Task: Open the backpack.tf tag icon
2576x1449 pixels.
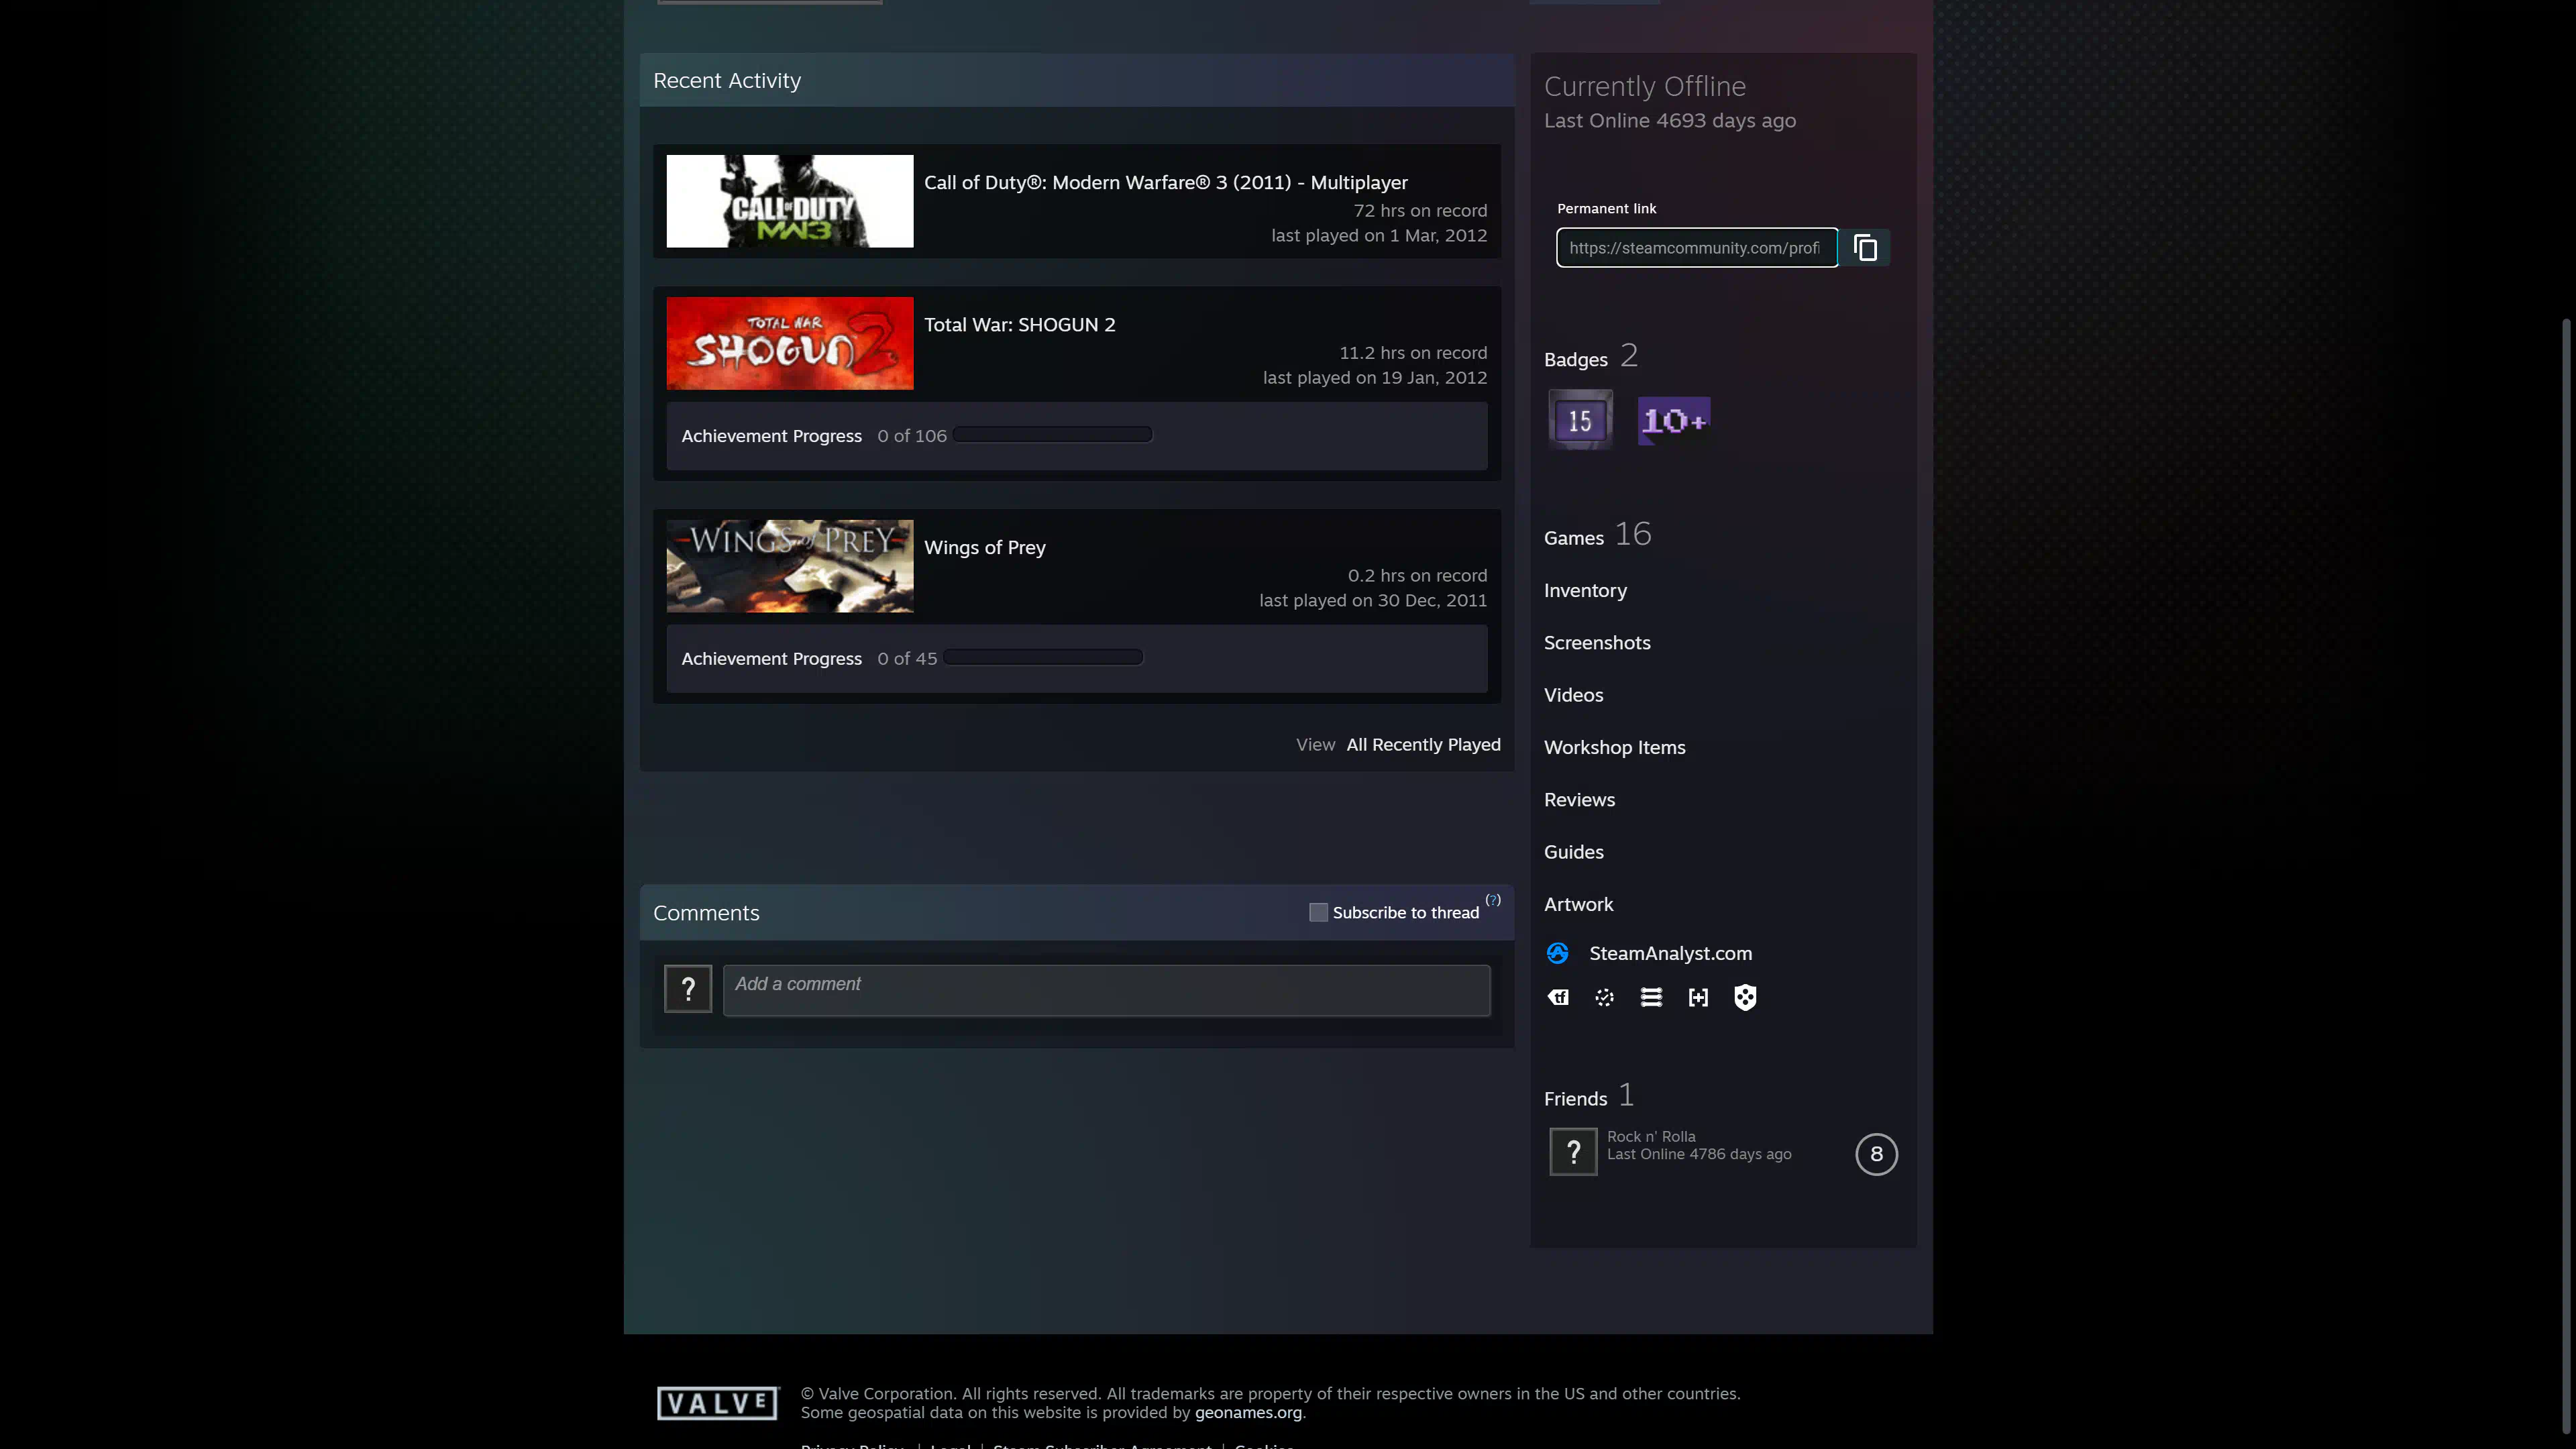Action: click(1558, 997)
